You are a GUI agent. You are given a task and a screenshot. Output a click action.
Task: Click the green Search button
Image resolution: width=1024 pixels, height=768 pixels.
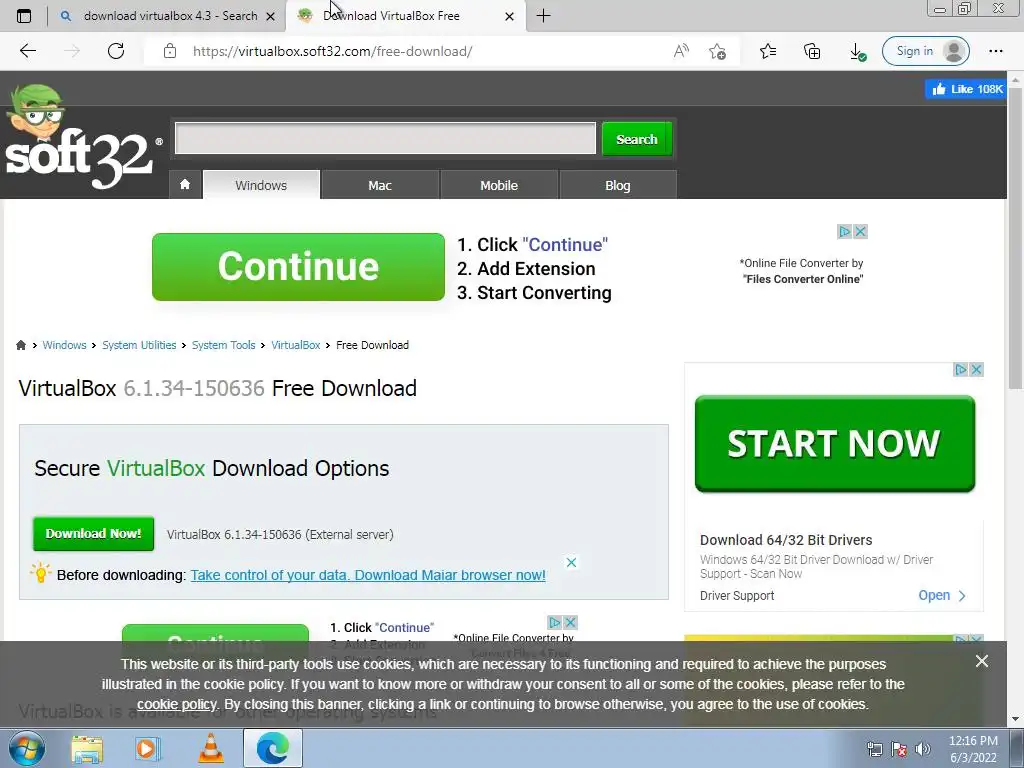pos(637,138)
